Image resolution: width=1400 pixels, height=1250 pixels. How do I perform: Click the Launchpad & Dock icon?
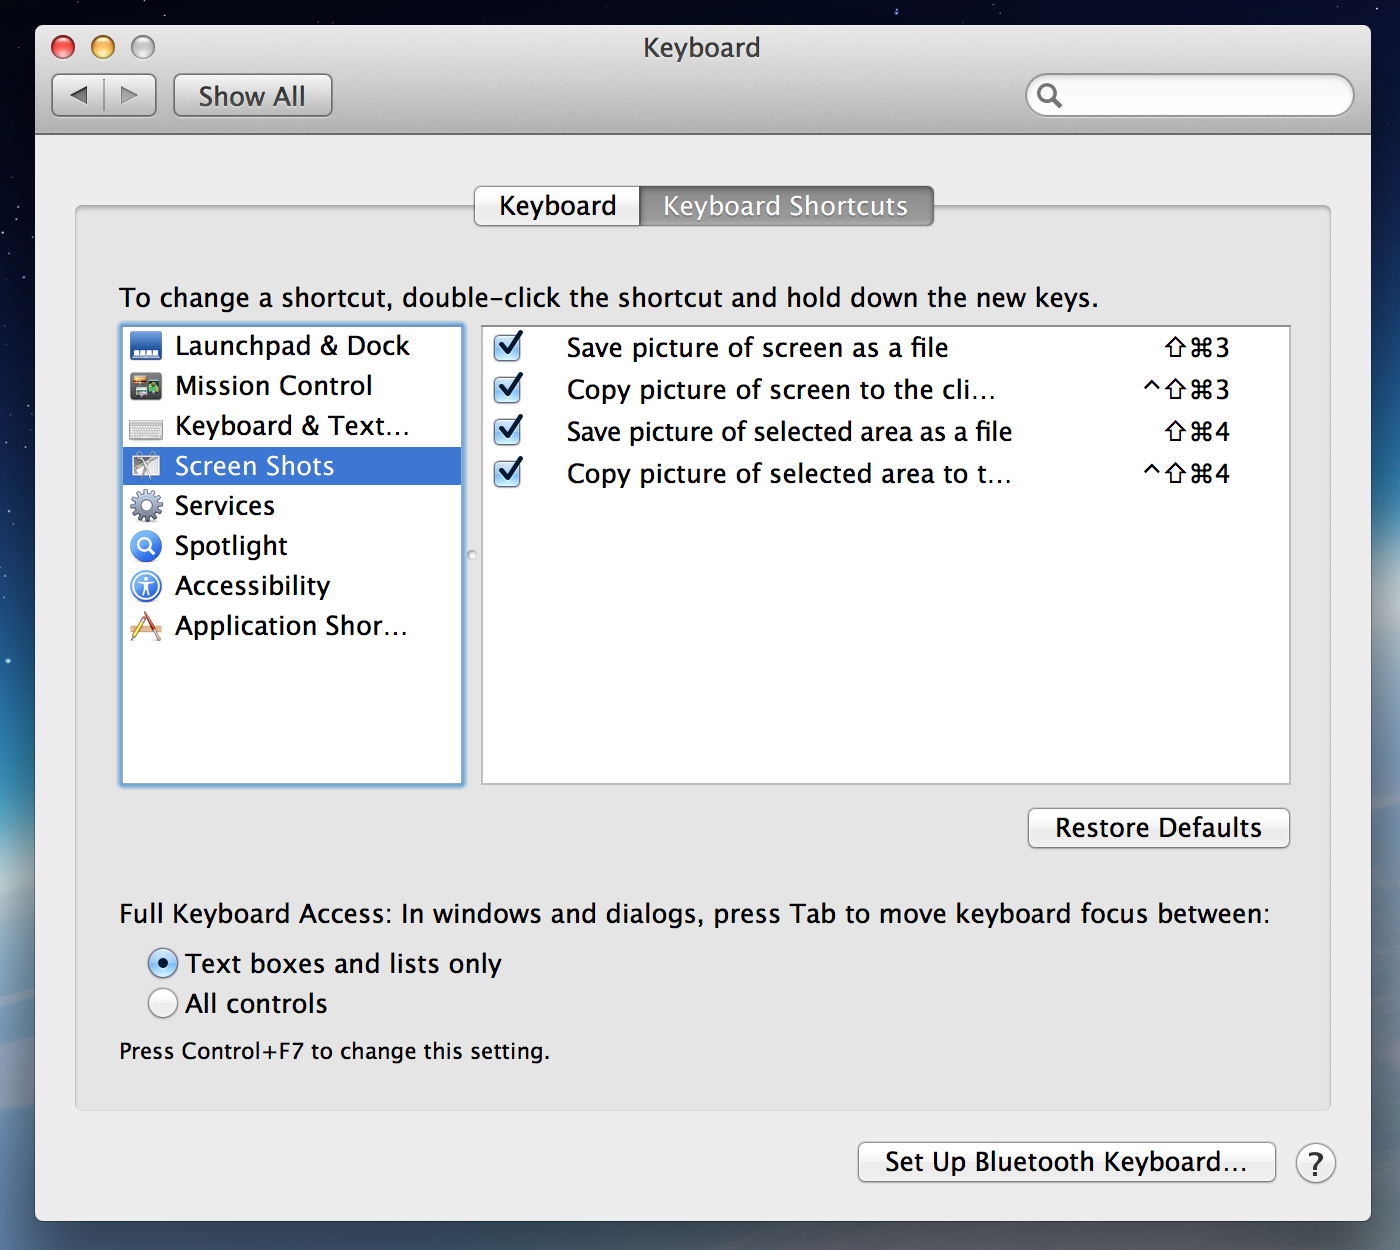146,346
